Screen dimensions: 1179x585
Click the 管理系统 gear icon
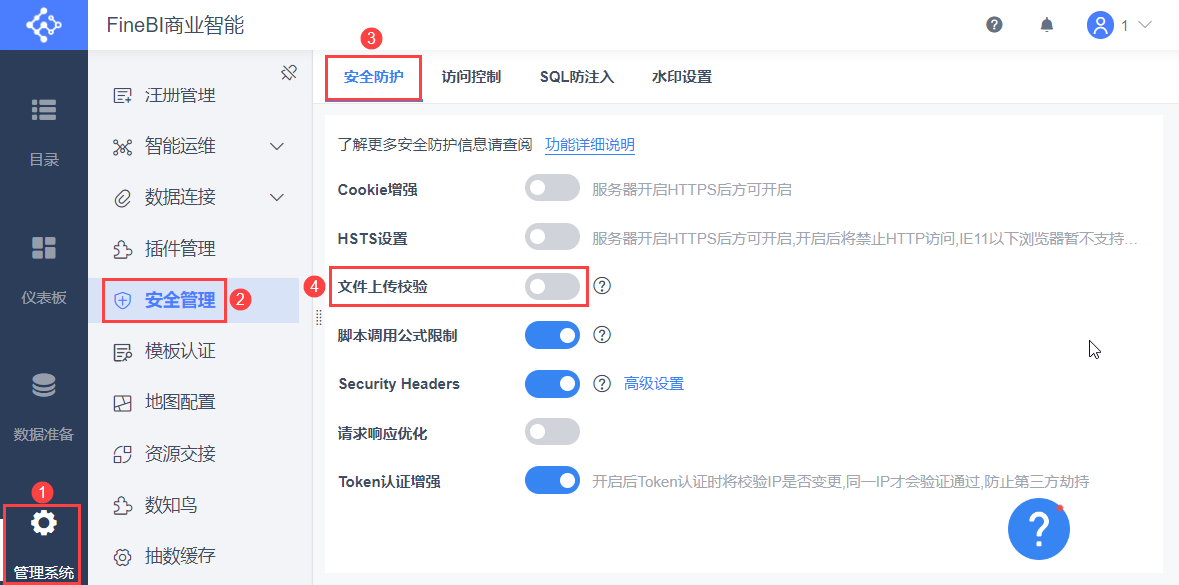click(44, 522)
